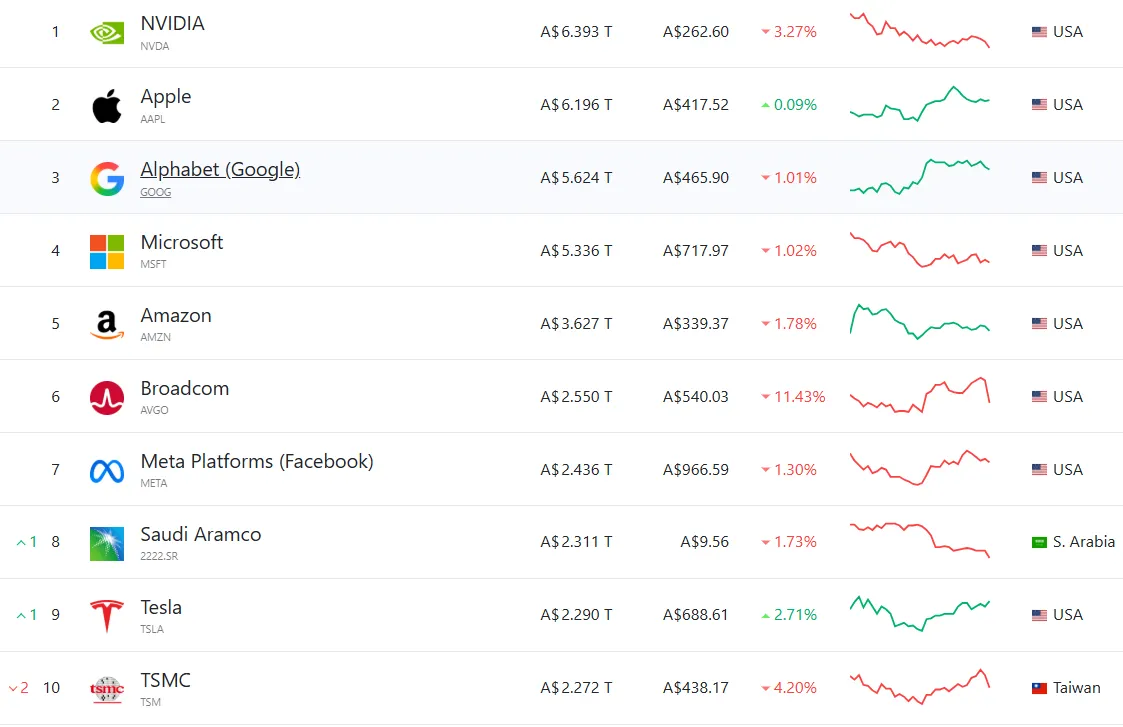Click the Amazon logo icon
1123x727 pixels.
[107, 324]
